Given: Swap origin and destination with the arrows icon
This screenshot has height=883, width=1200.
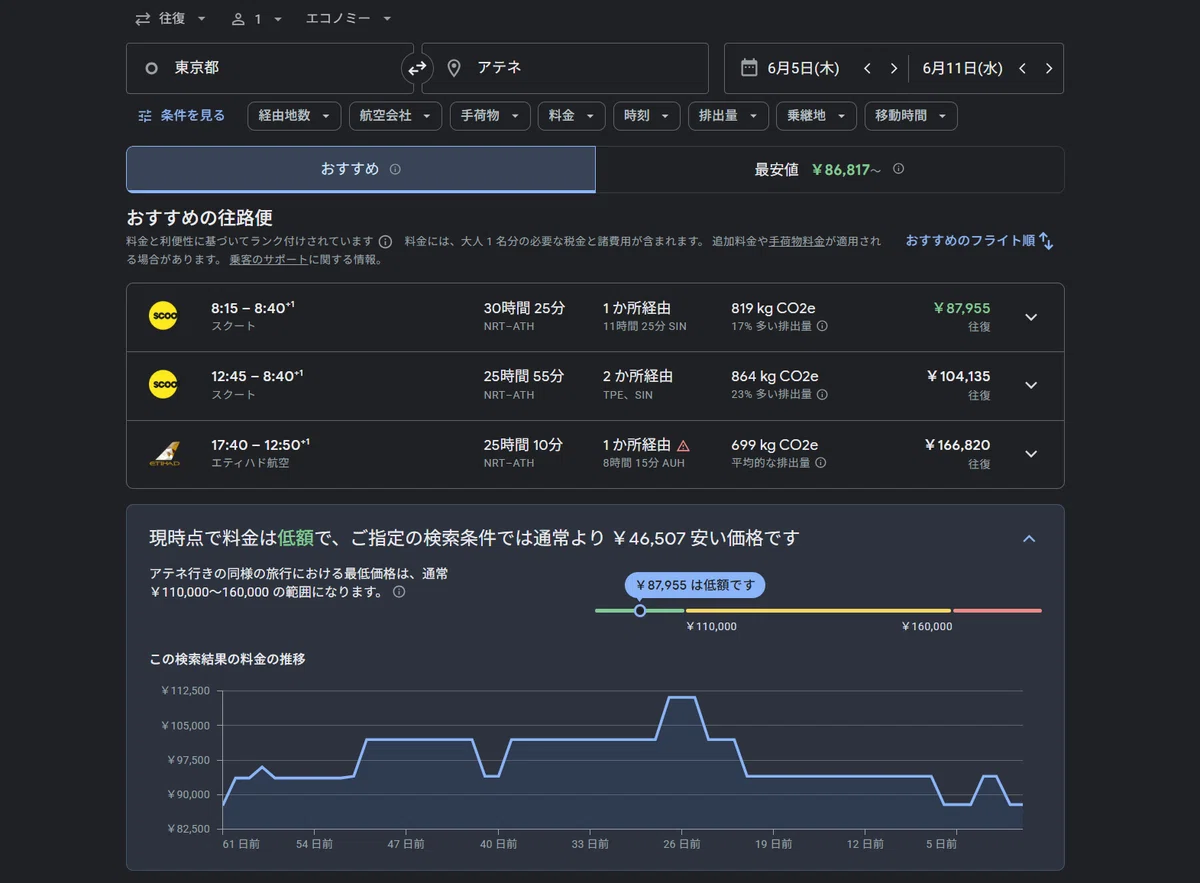Looking at the screenshot, I should pyautogui.click(x=417, y=68).
